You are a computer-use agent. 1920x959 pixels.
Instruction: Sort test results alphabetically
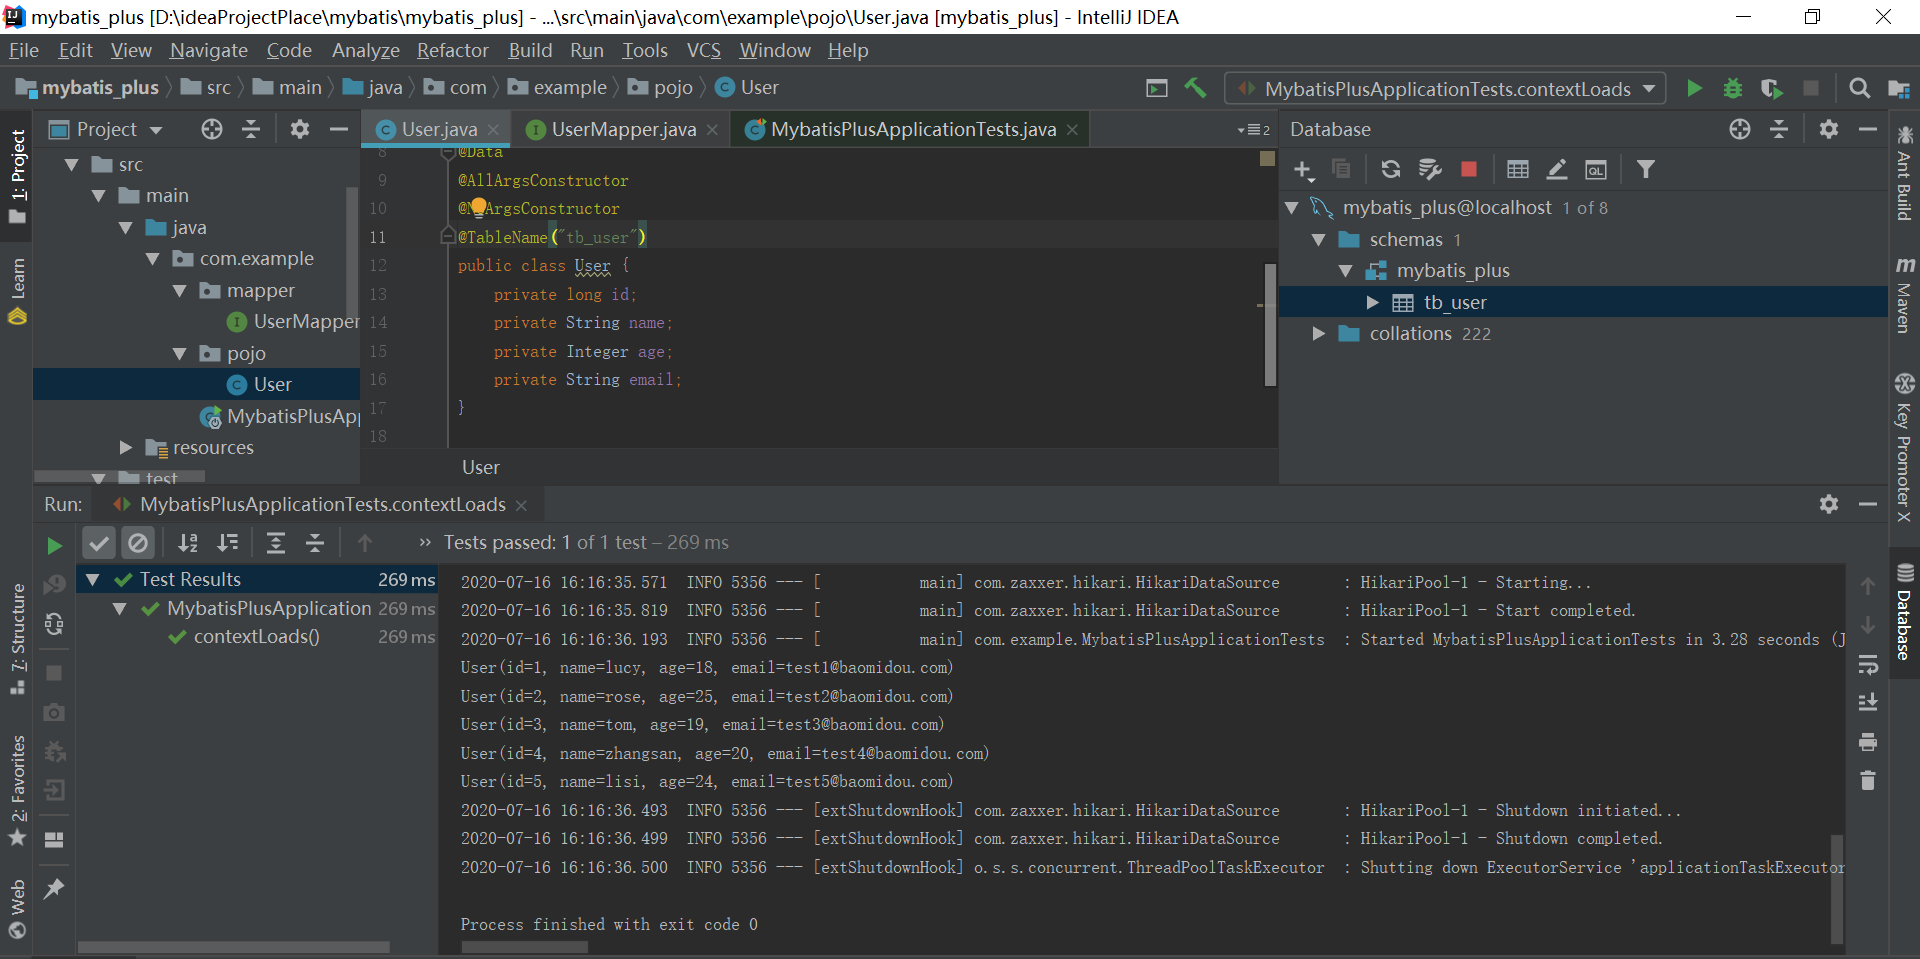click(187, 543)
